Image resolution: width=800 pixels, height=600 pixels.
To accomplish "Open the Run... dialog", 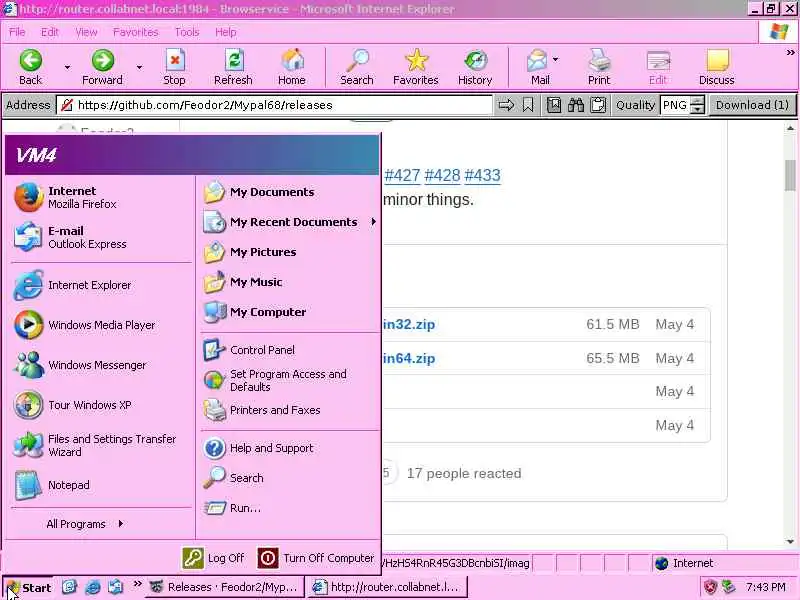I will pyautogui.click(x=289, y=508).
